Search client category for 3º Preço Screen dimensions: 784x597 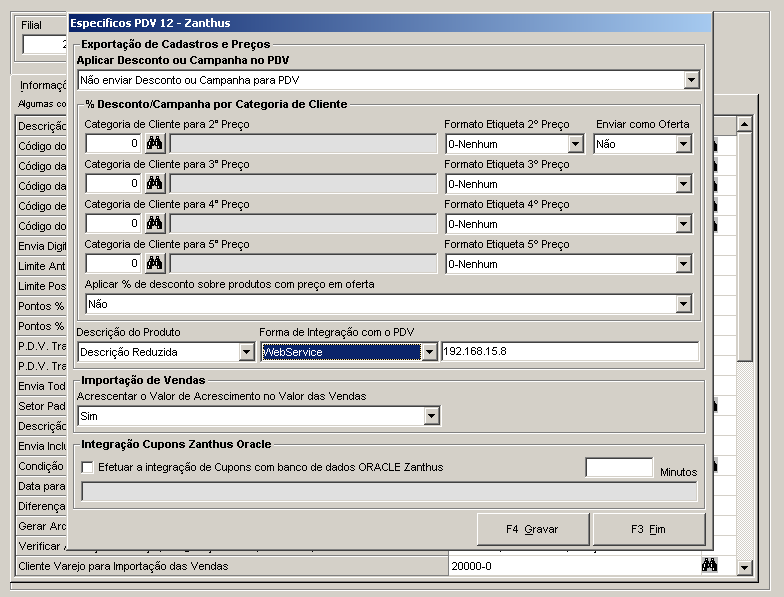[x=154, y=184]
